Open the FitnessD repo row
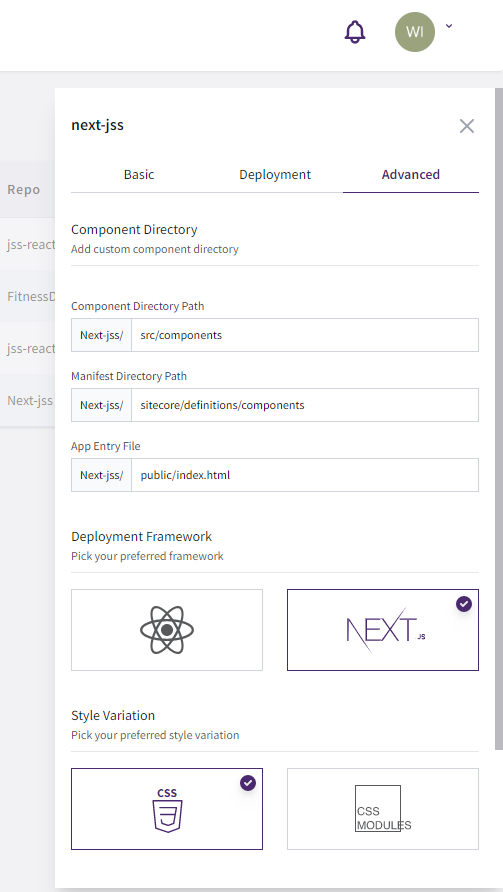Image resolution: width=503 pixels, height=892 pixels. click(x=28, y=296)
